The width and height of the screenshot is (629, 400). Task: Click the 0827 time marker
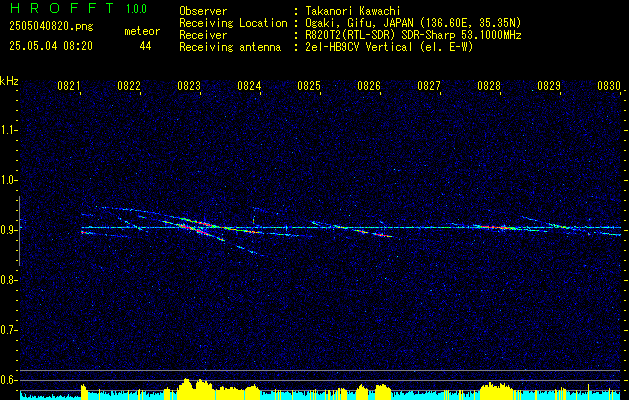tap(429, 85)
